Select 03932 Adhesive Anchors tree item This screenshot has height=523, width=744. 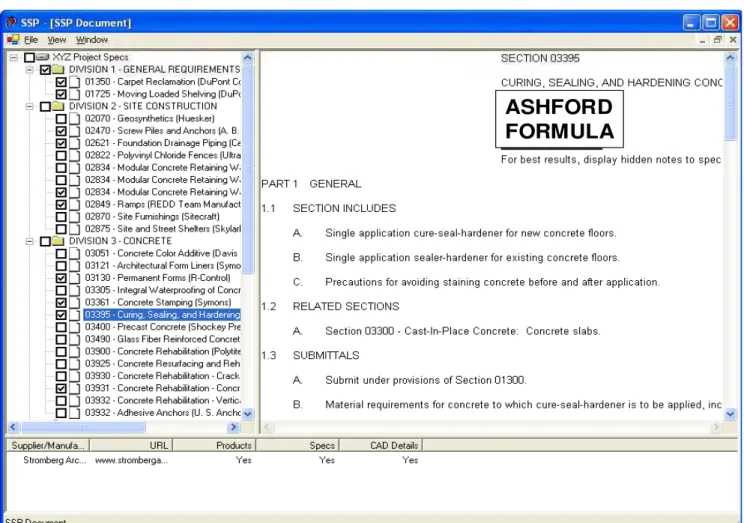coord(162,413)
